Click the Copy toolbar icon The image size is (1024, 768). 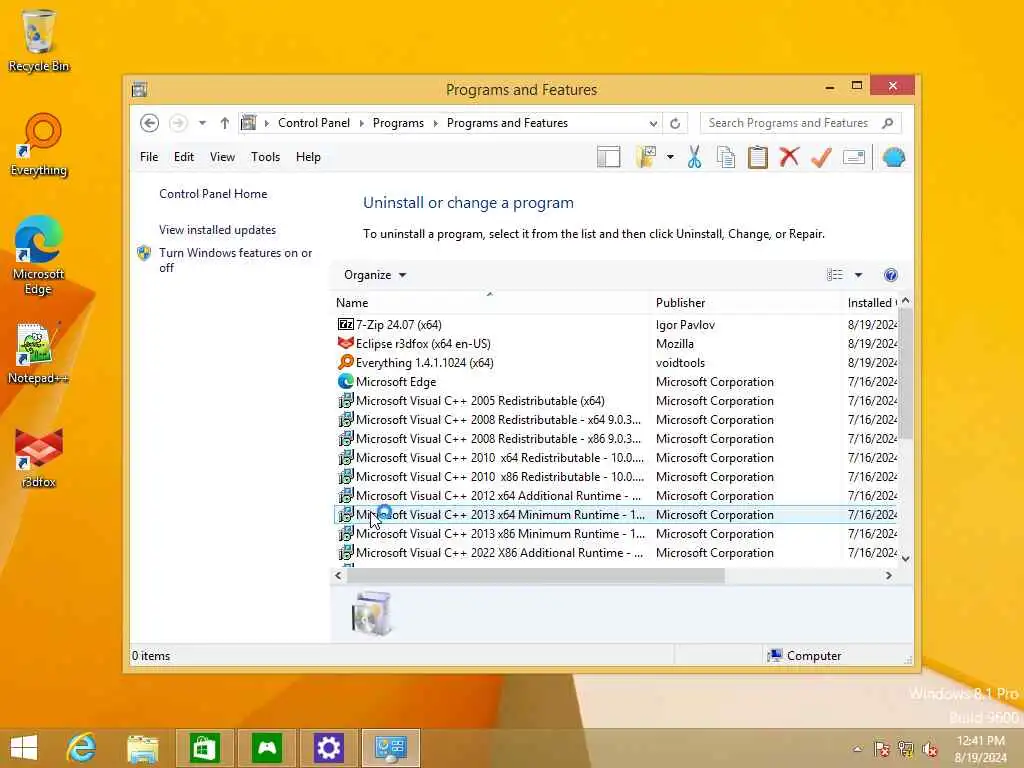[x=726, y=157]
